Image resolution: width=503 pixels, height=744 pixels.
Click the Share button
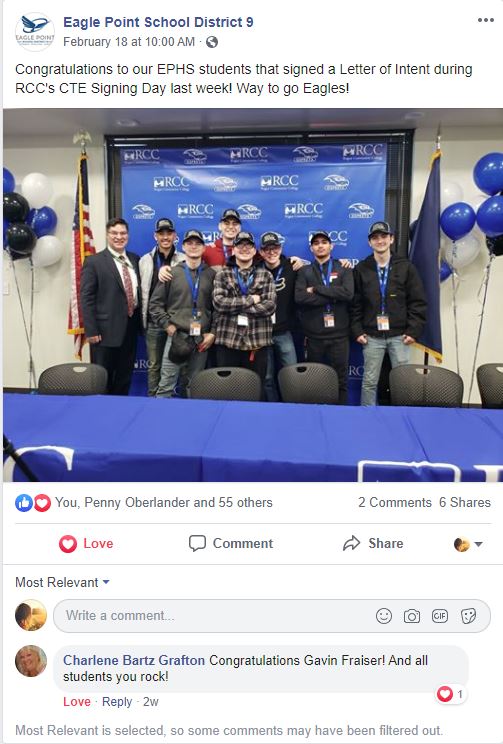(x=373, y=543)
